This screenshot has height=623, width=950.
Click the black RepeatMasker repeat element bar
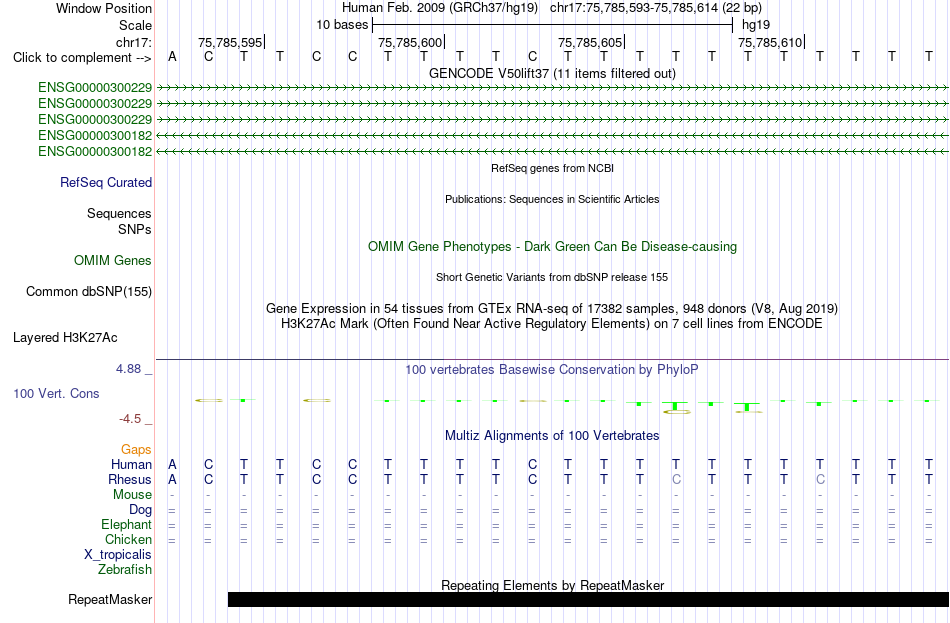click(588, 599)
